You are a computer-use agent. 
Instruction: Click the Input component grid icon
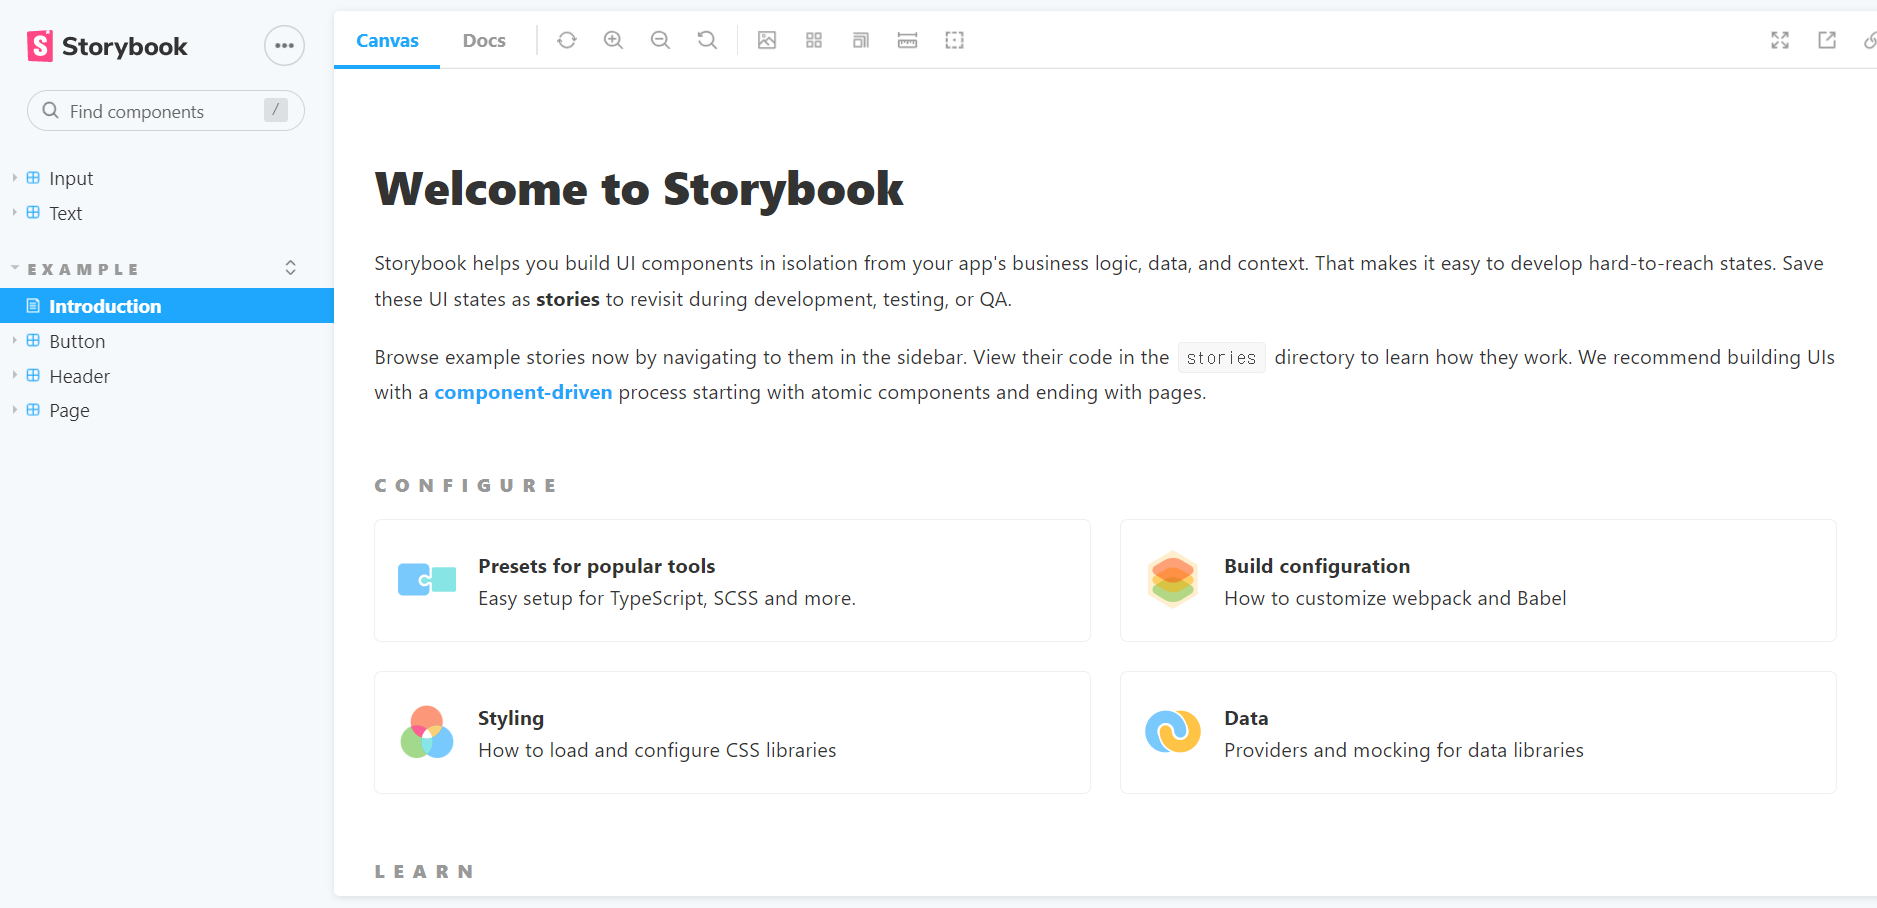pyautogui.click(x=33, y=178)
